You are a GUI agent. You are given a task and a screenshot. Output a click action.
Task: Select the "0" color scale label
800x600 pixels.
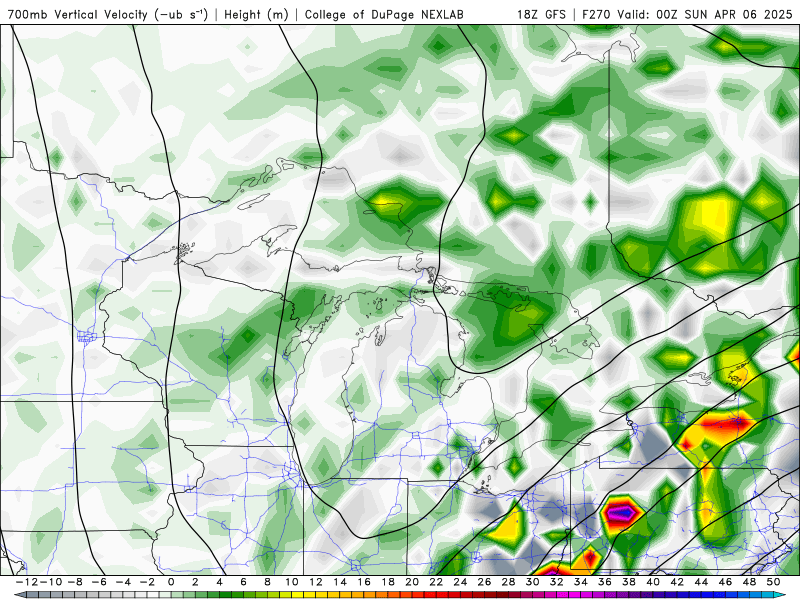point(171,582)
